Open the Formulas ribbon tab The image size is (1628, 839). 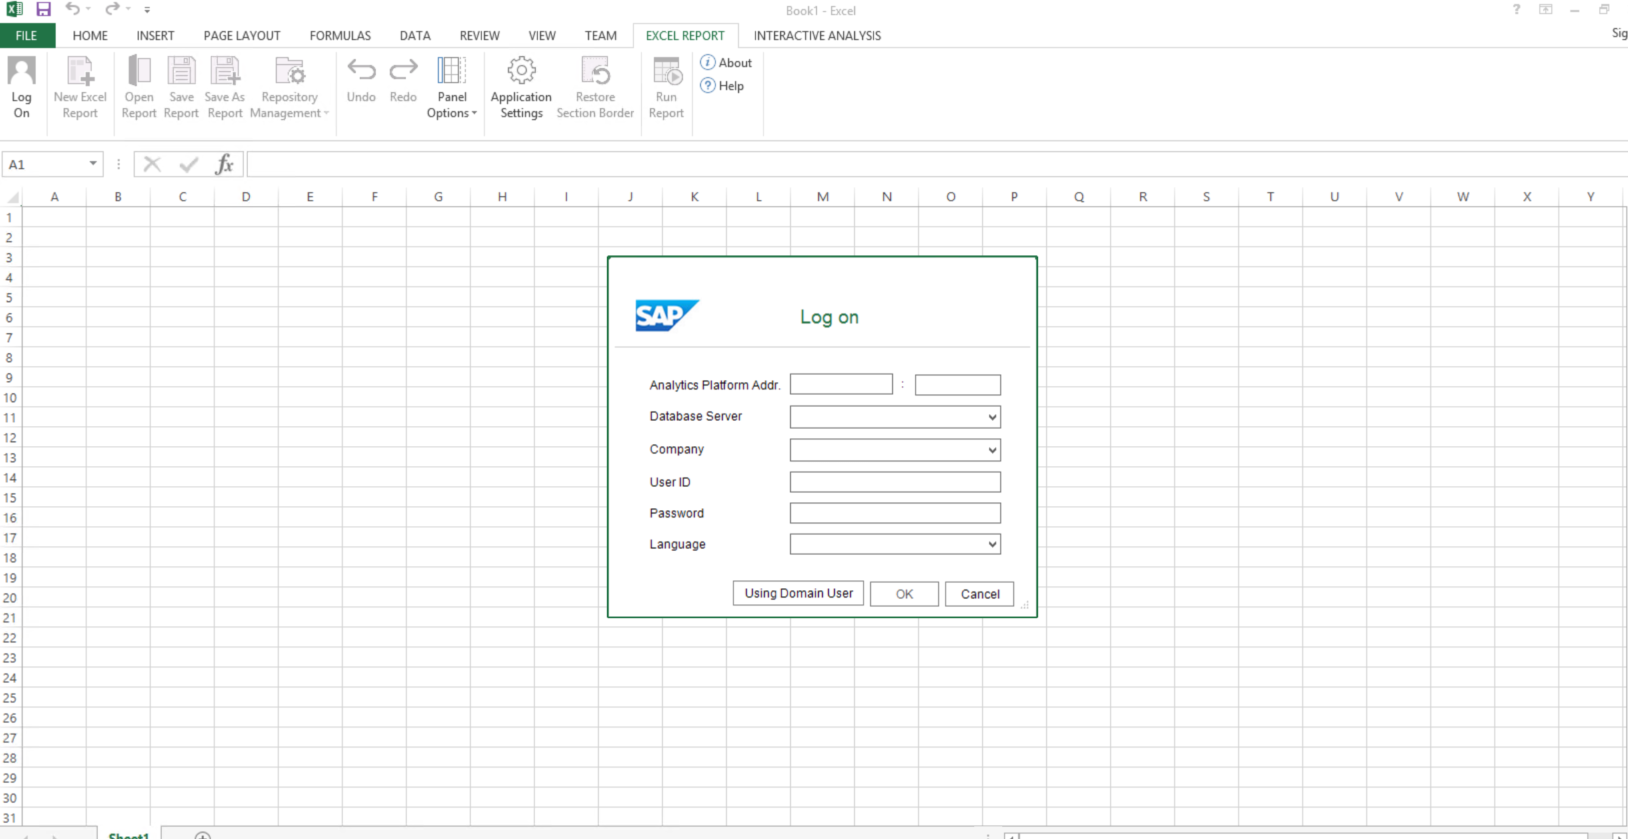[340, 35]
